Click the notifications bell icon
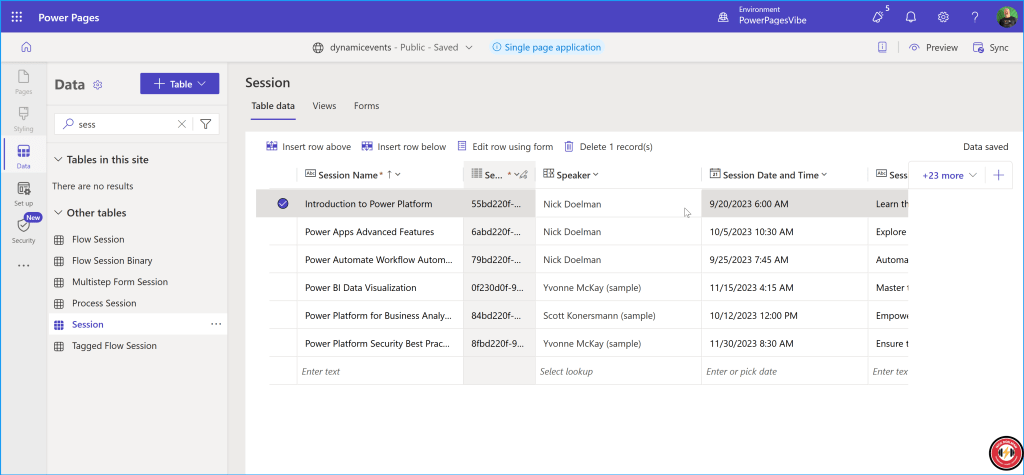The image size is (1024, 475). pyautogui.click(x=911, y=17)
